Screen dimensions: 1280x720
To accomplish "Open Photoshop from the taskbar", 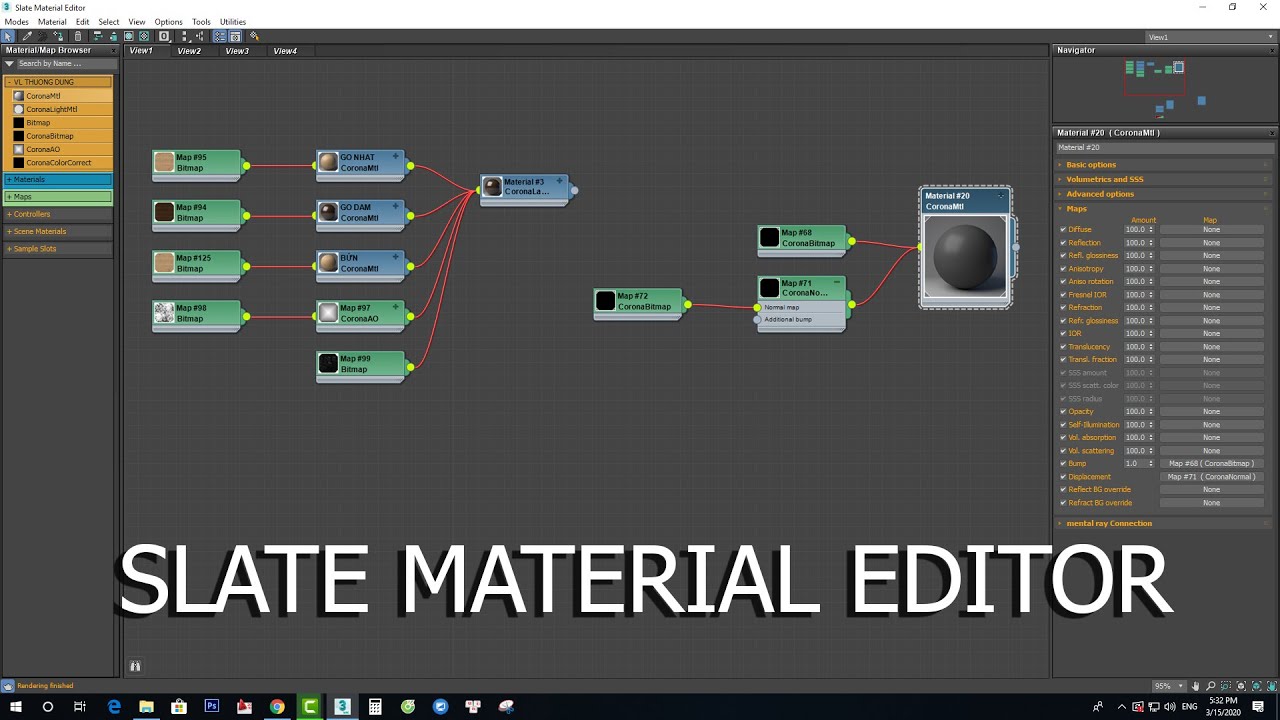I will [212, 706].
